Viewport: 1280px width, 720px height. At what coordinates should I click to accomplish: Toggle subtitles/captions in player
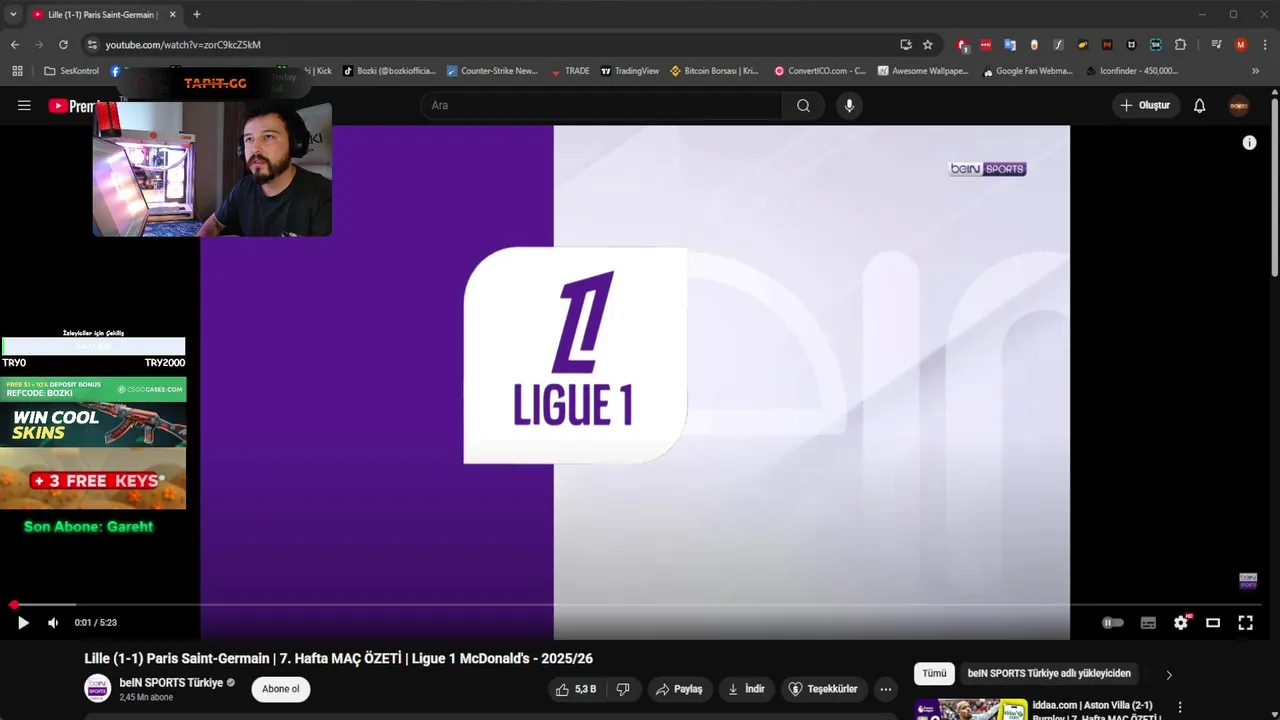1148,623
